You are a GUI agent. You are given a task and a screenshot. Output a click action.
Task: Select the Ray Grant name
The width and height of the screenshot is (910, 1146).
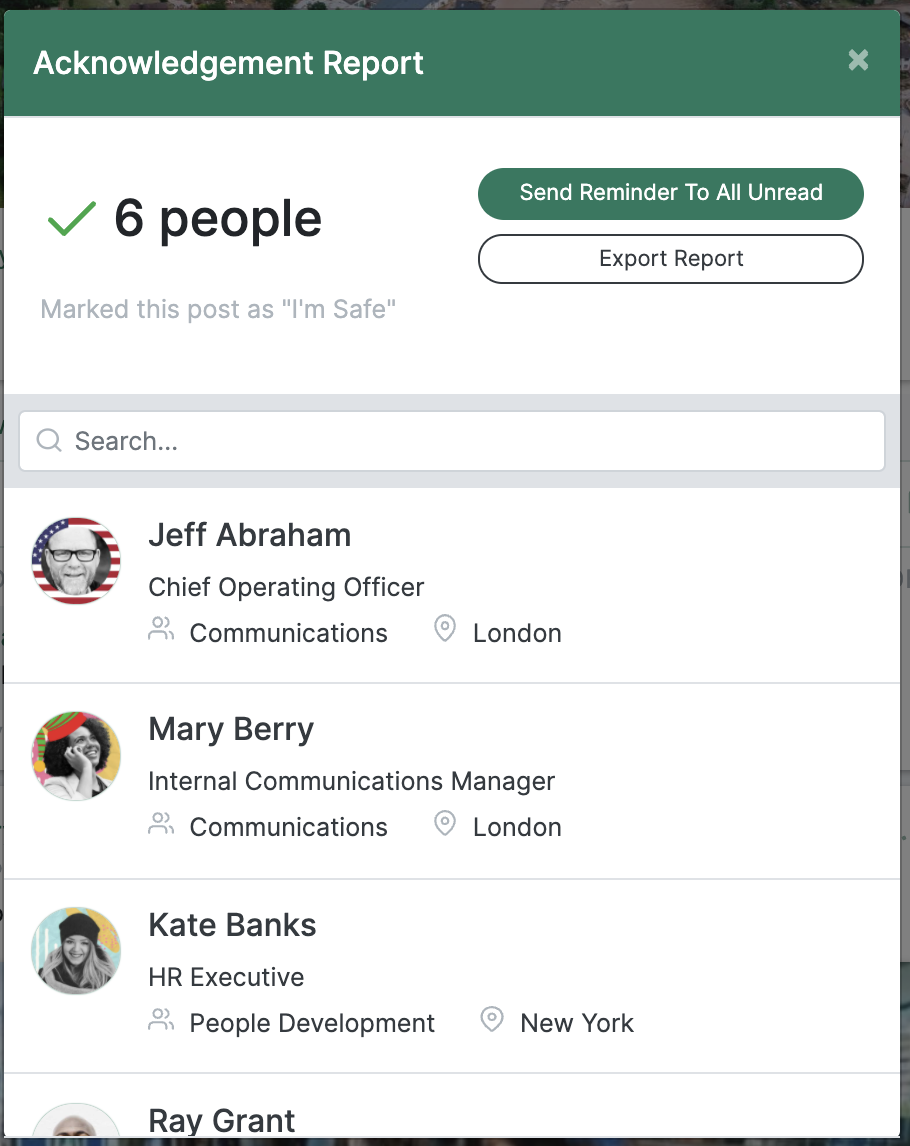(221, 1120)
